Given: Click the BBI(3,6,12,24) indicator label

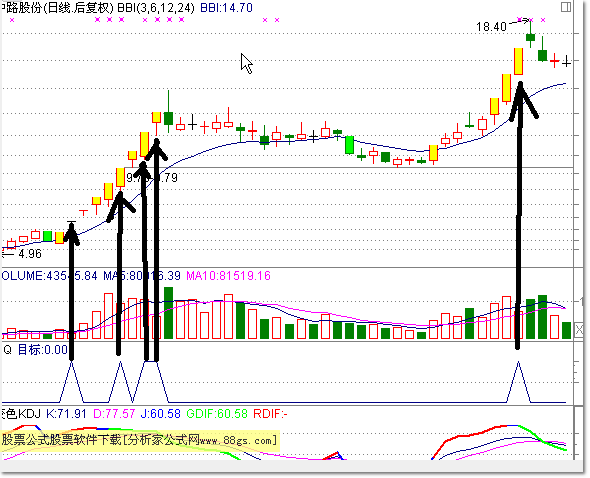Looking at the screenshot, I should (156, 8).
